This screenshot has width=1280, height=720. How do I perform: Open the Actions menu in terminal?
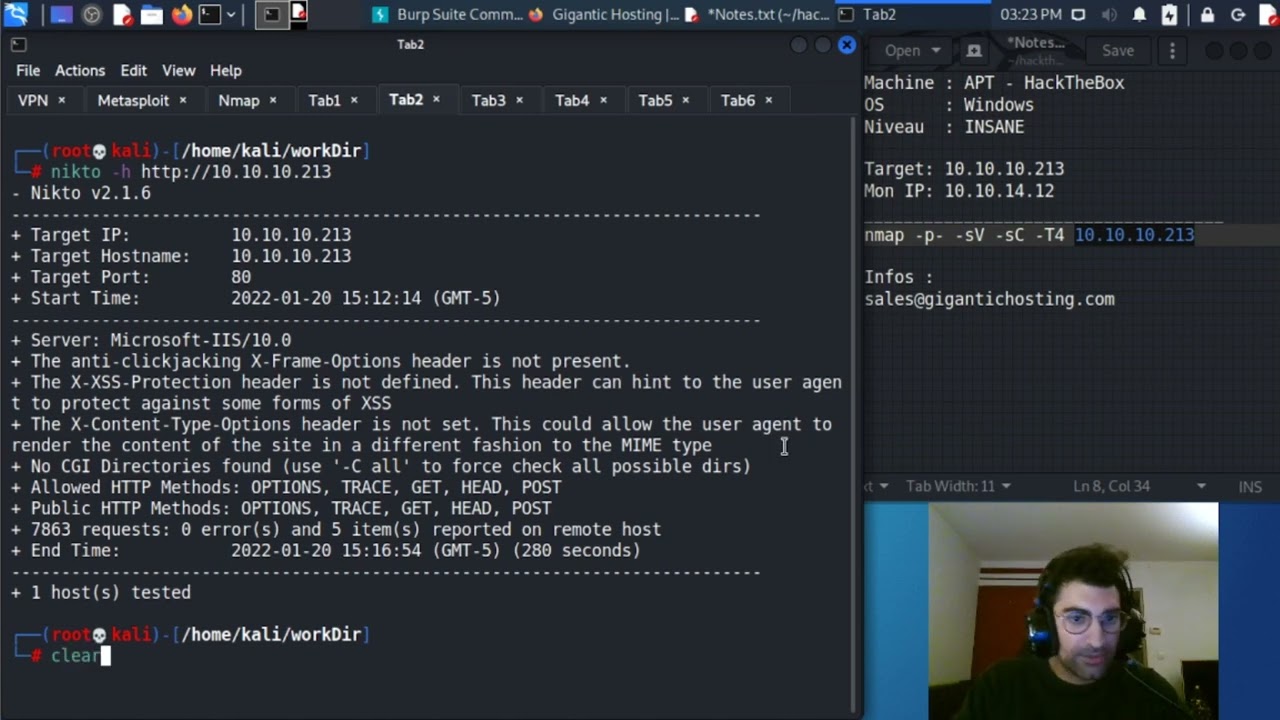80,70
